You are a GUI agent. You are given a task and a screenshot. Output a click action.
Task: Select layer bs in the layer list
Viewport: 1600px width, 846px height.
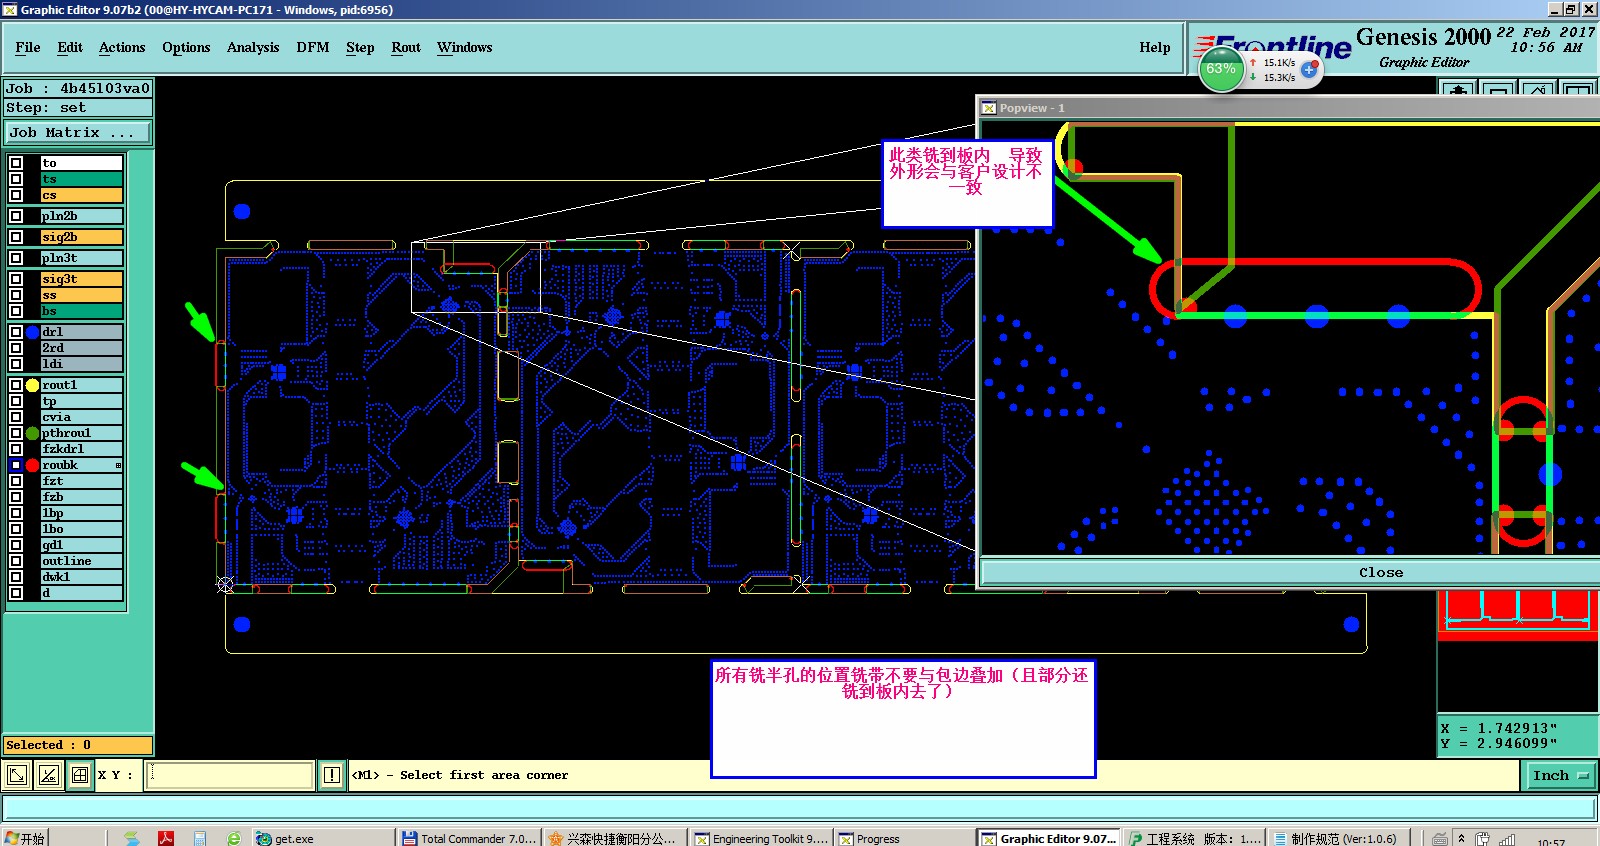point(81,311)
